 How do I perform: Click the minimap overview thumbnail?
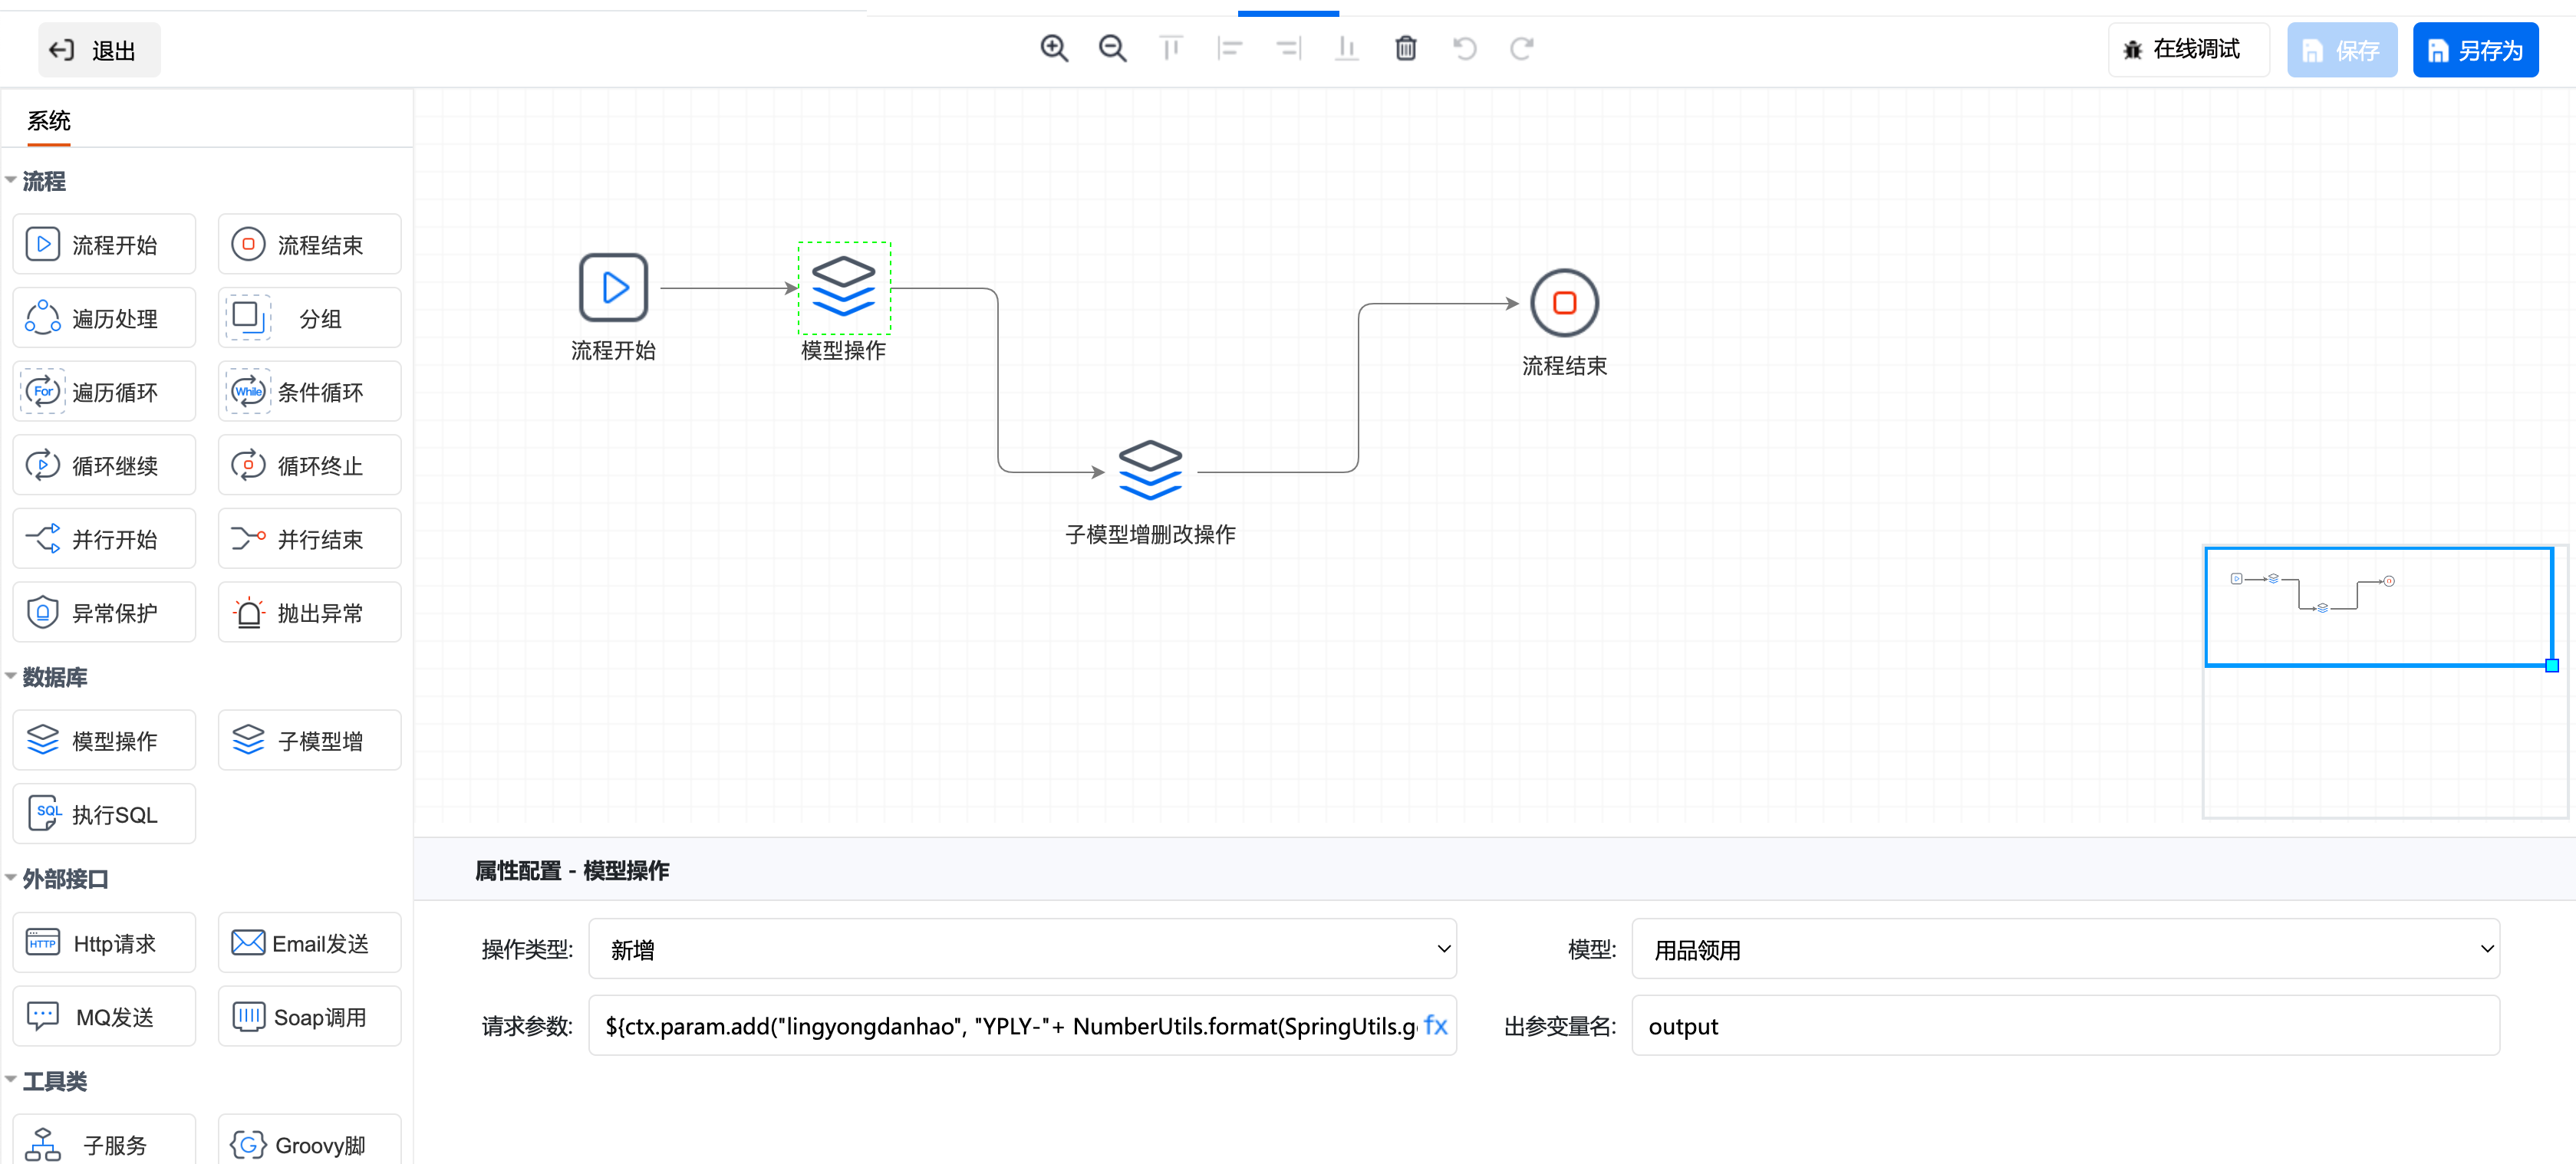[x=2385, y=682]
